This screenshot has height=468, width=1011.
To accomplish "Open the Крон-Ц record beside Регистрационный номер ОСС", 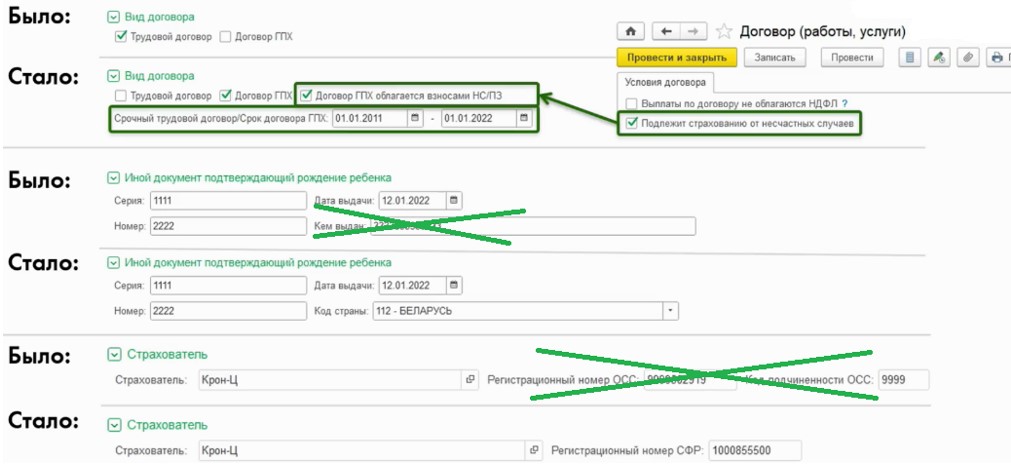I will pos(470,380).
